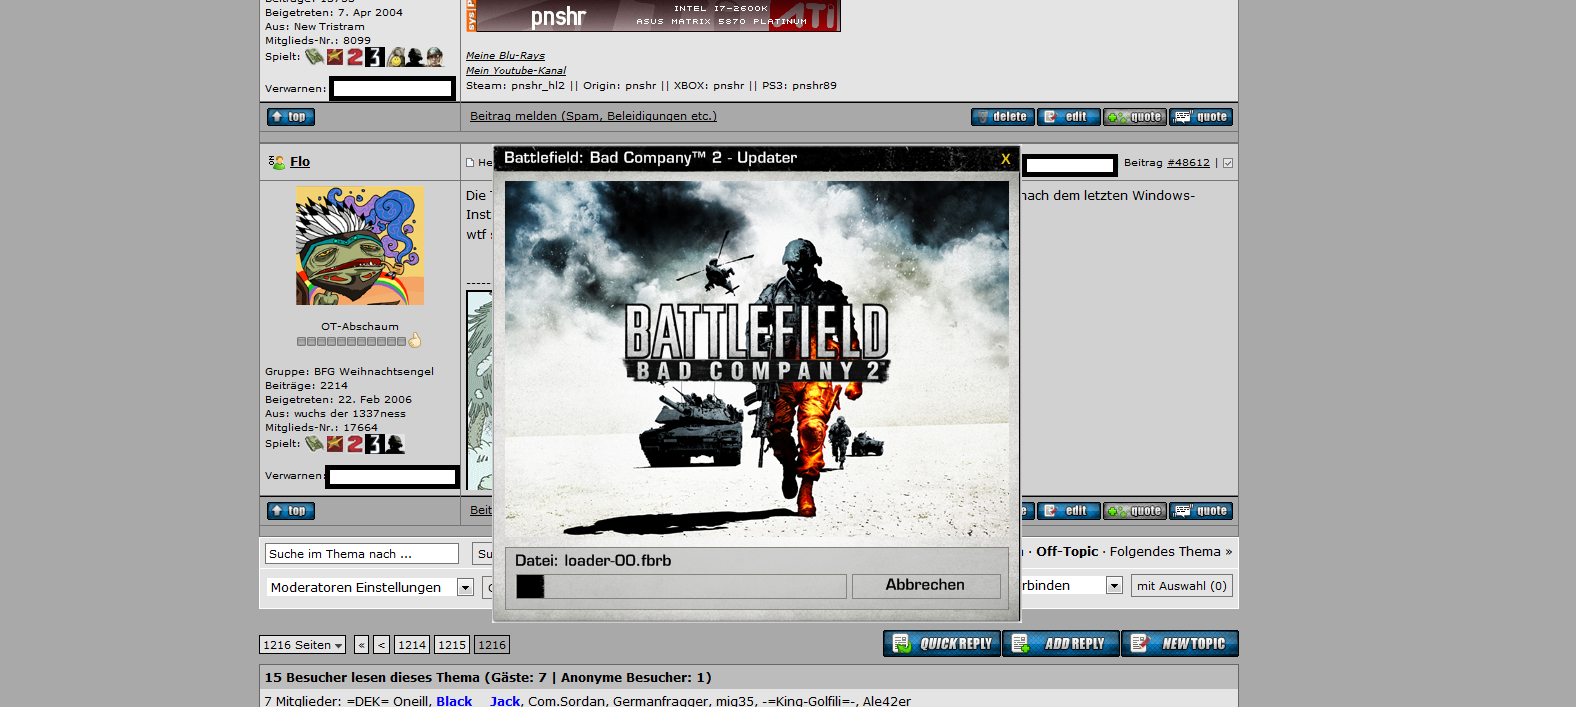
Task: Click Abbrechen in the Bad Company 2 Updater
Action: pos(926,585)
